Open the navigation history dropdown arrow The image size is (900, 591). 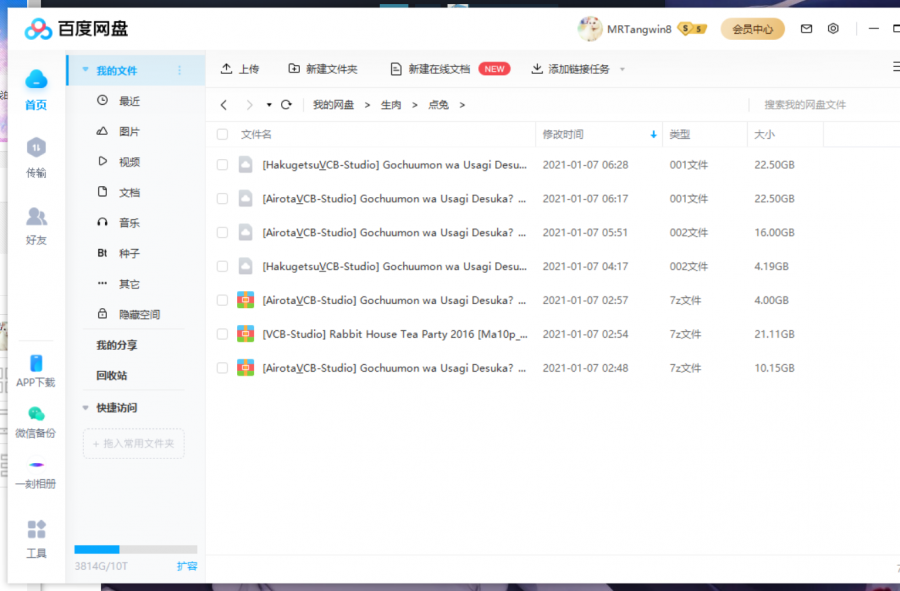[269, 105]
